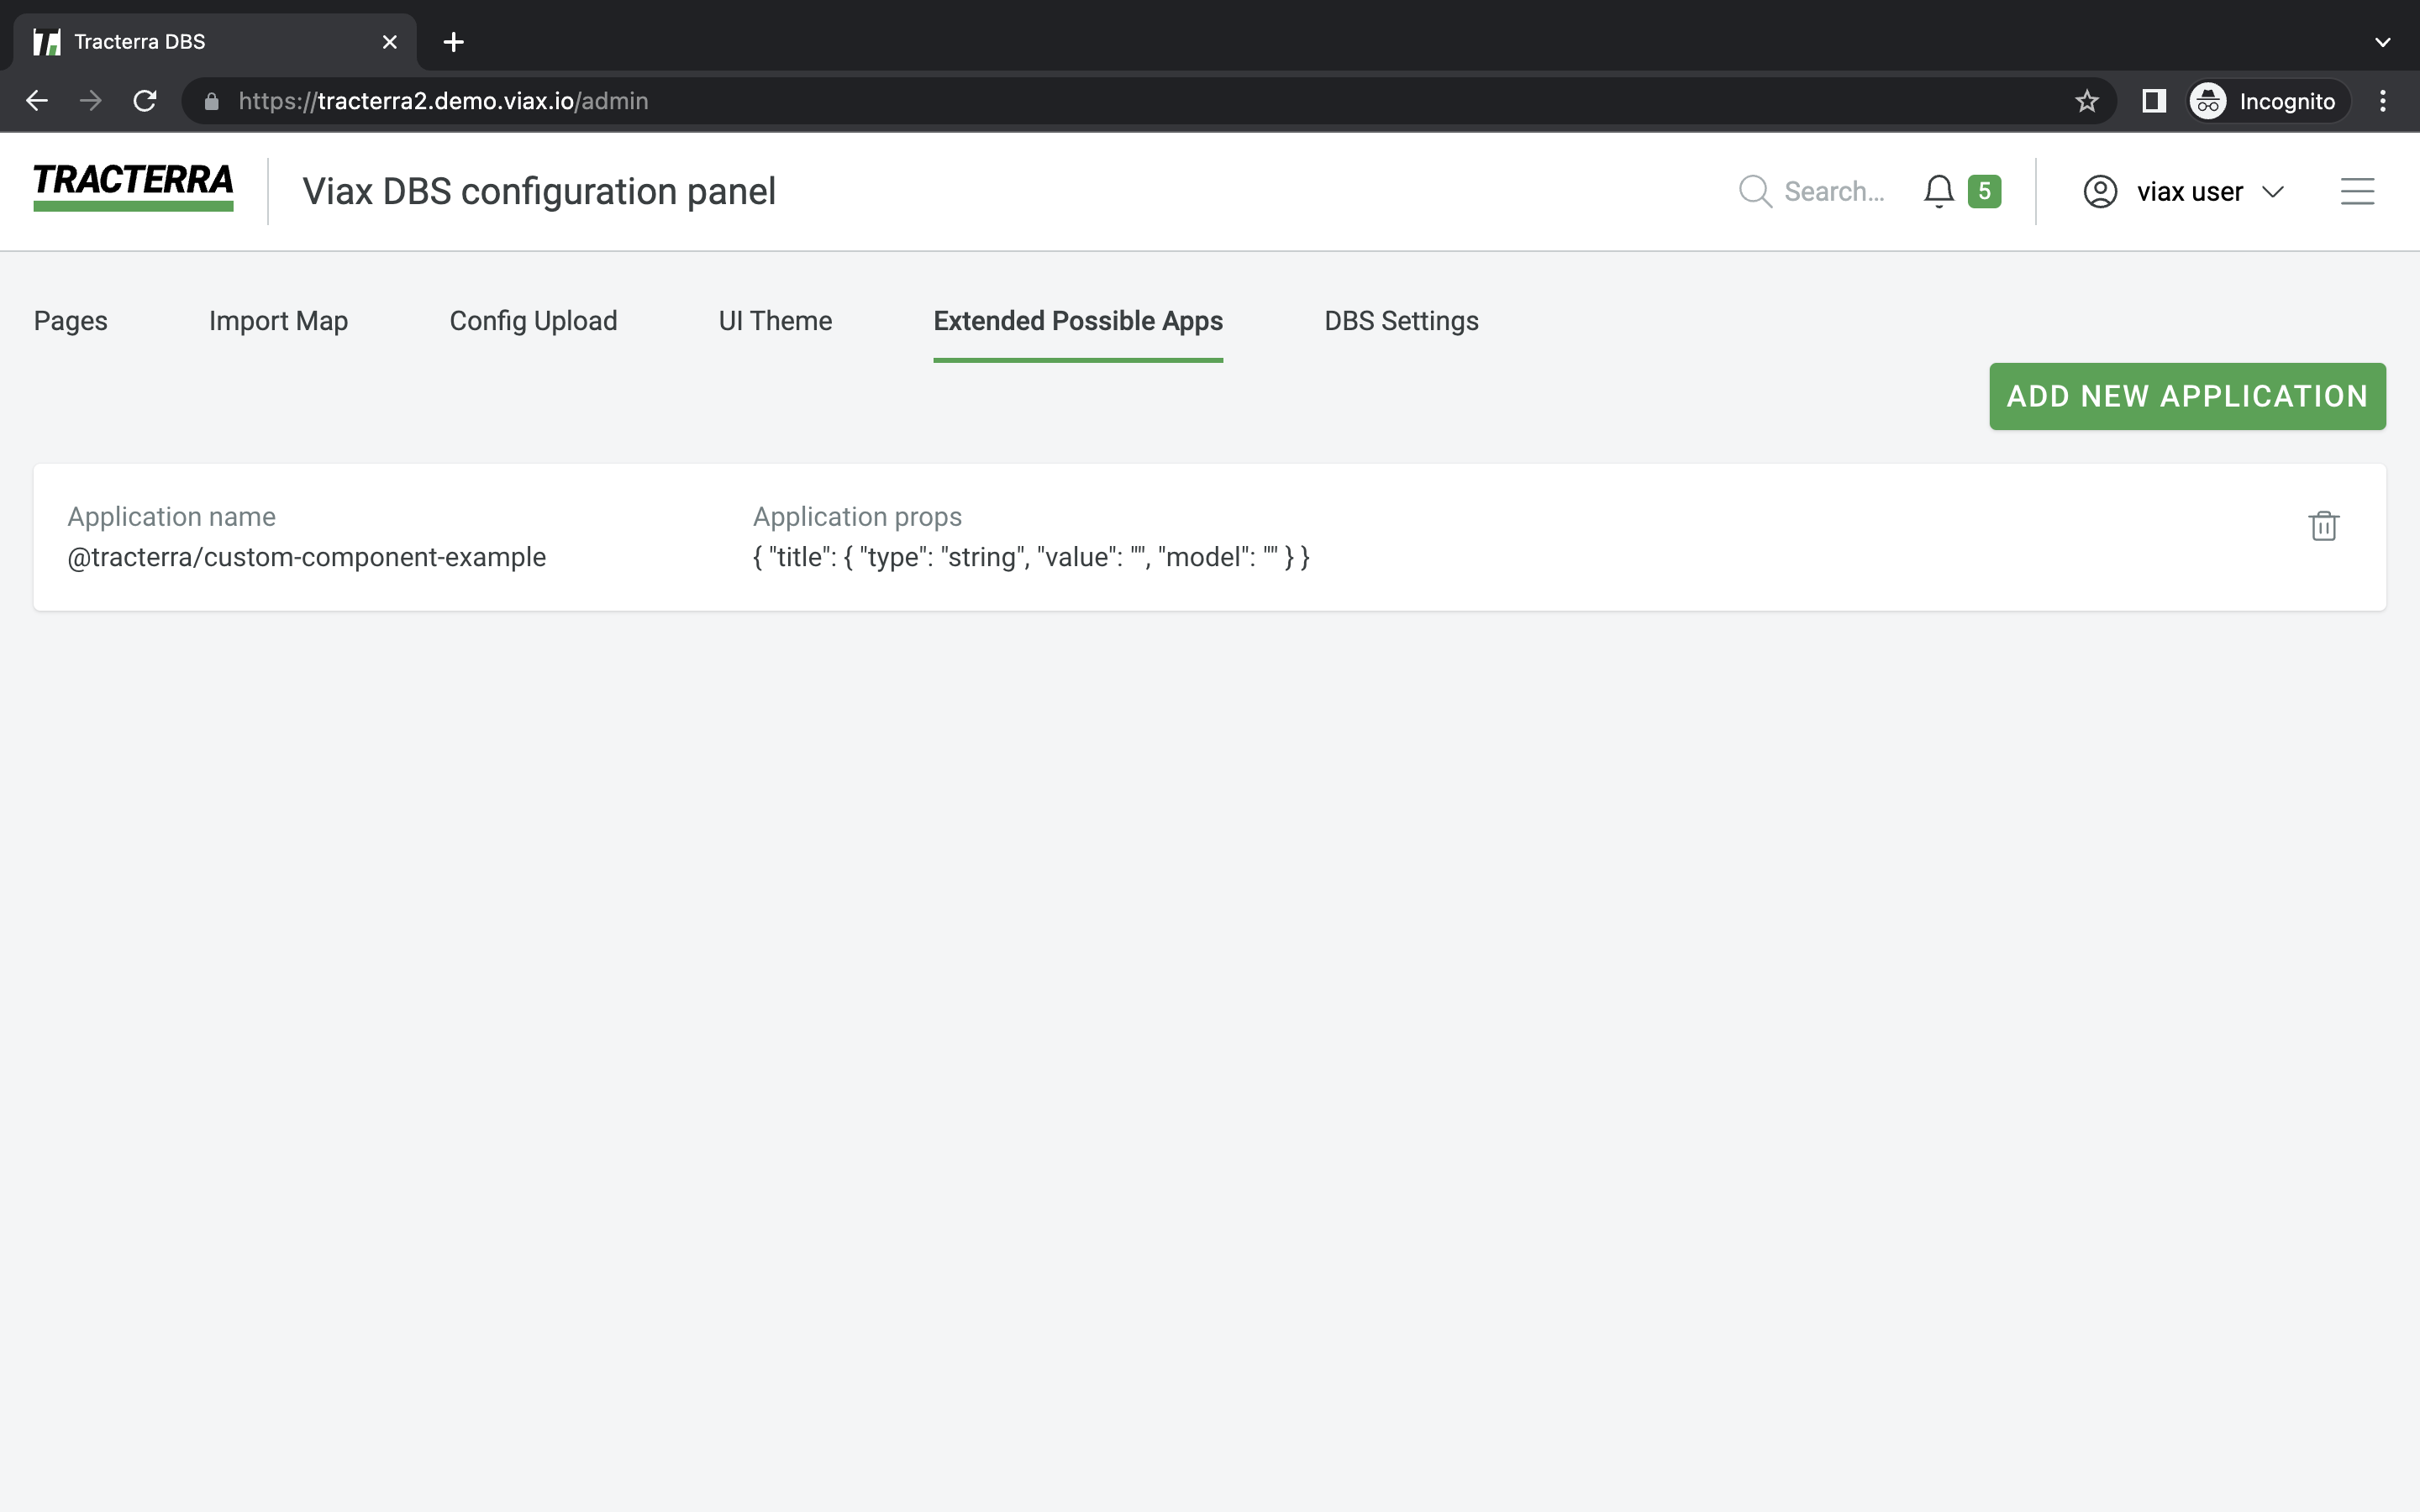Expand the browser tab search chevron
Viewport: 2420px width, 1512px height.
pos(2383,42)
